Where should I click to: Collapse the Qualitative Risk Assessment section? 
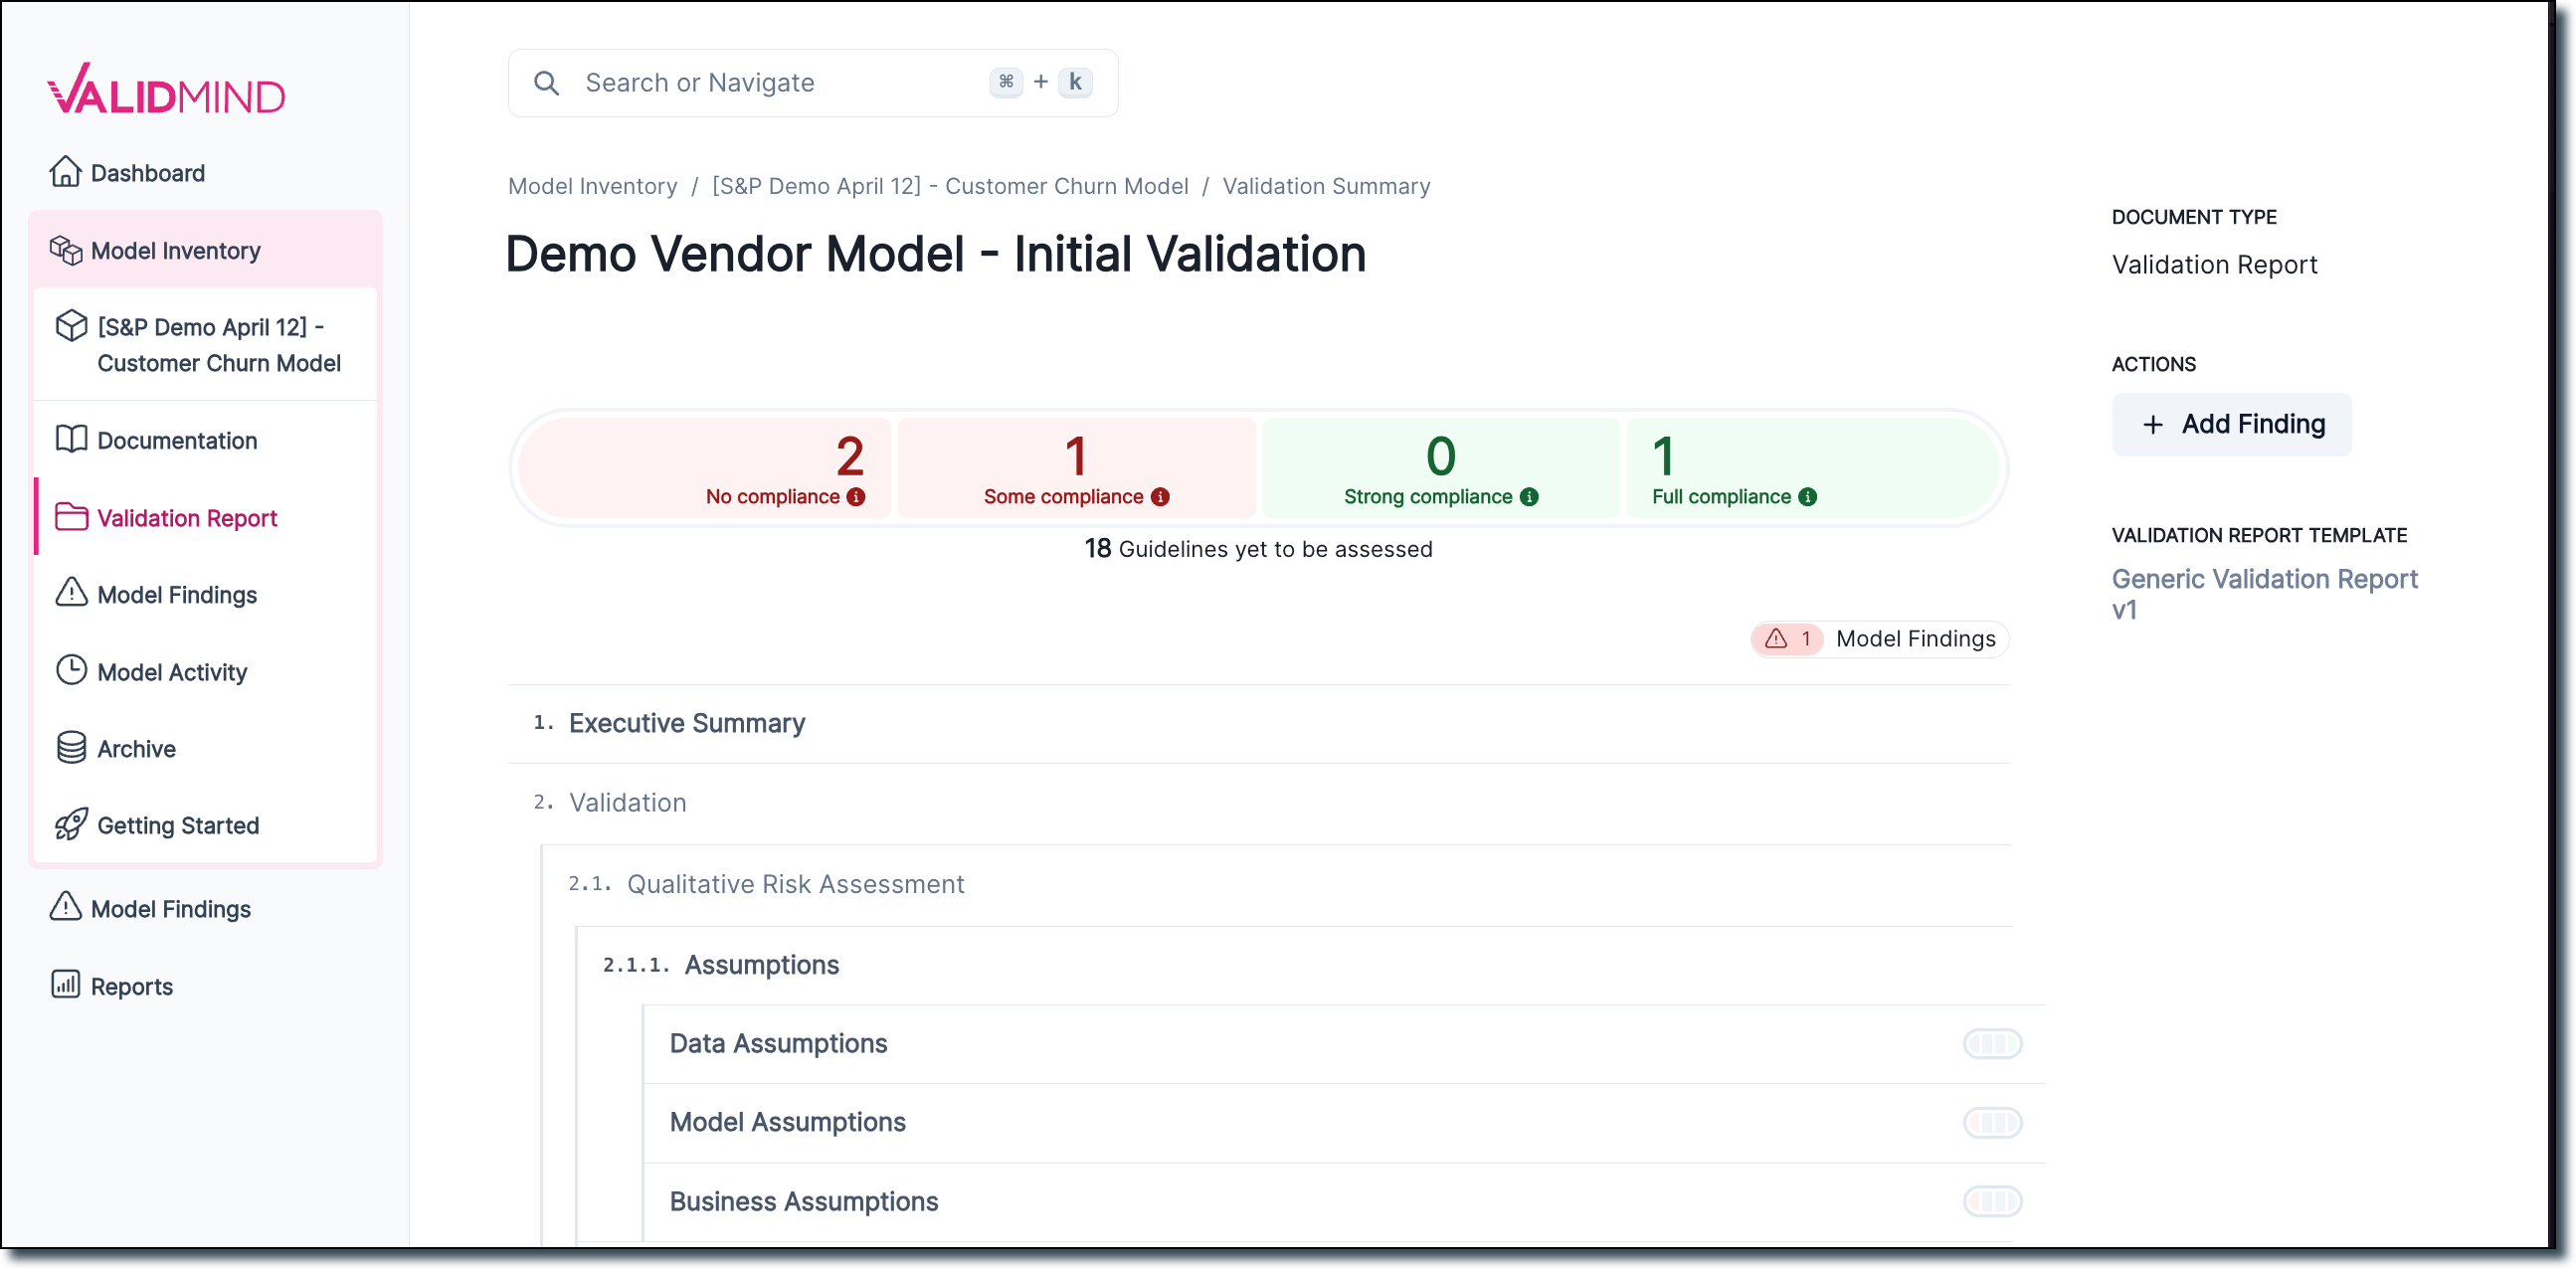(794, 883)
